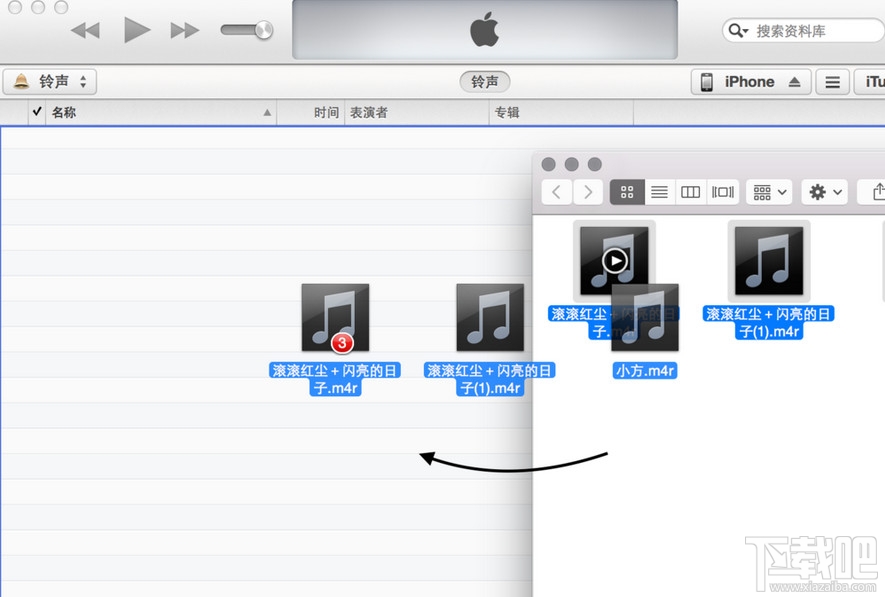Open the item arrangement dropdown in Finder
The width and height of the screenshot is (885, 597).
click(x=768, y=192)
